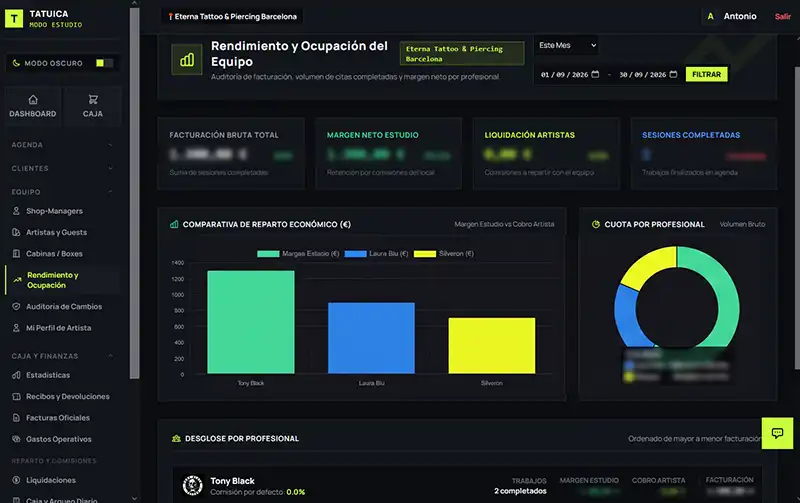
Task: Click the Eterna Tattoo & Piercing Barcelona studio selector
Action: pyautogui.click(x=232, y=16)
